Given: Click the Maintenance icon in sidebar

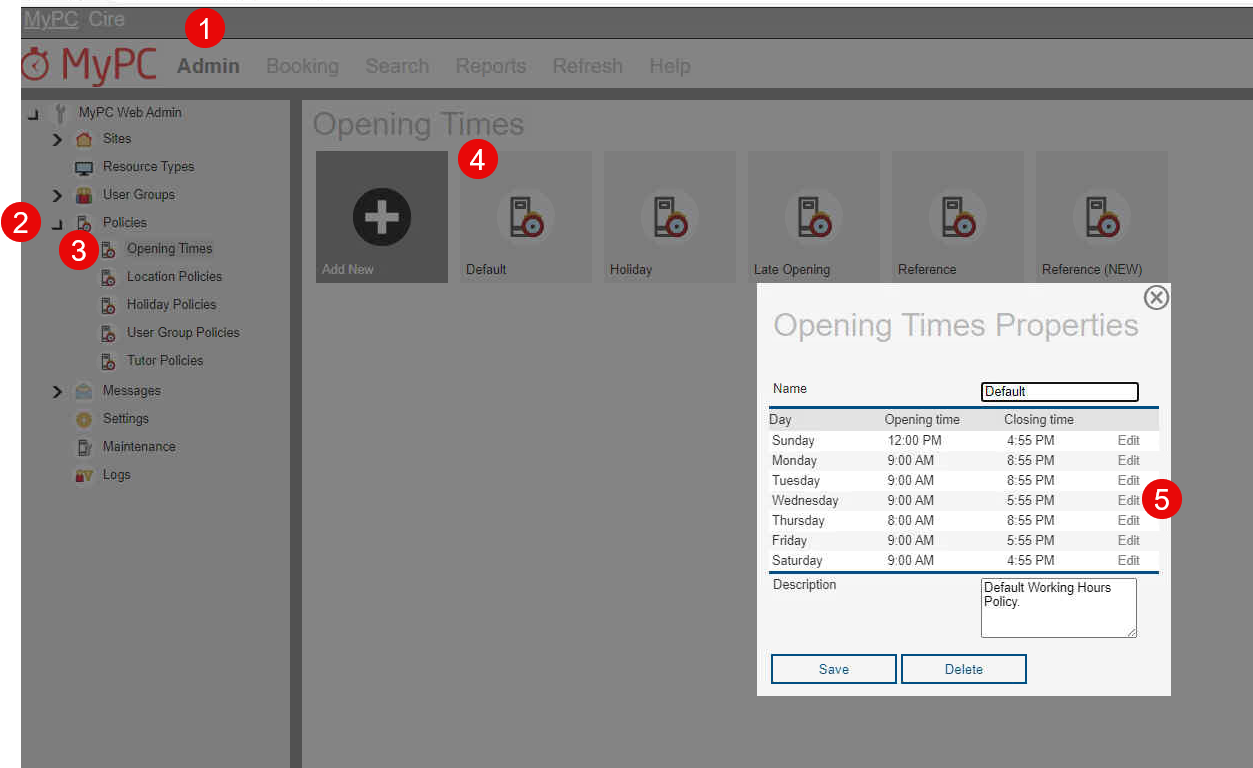Looking at the screenshot, I should (84, 447).
